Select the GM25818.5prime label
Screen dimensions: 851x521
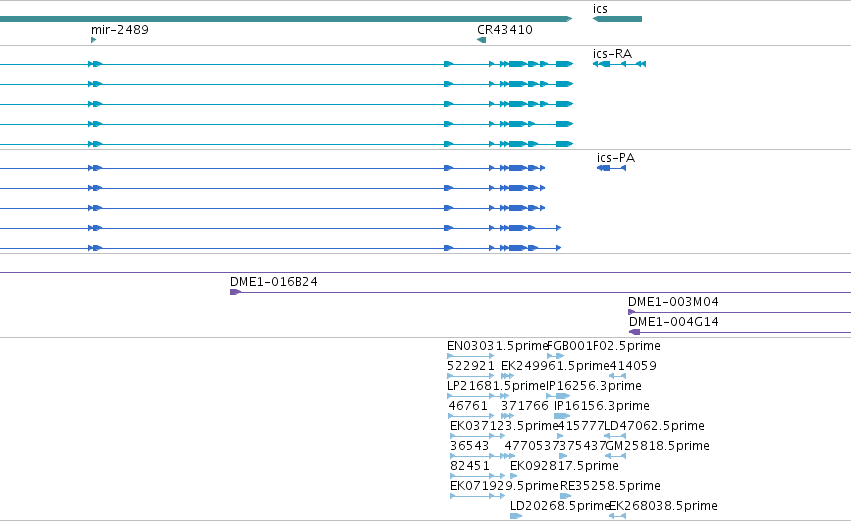[657, 446]
